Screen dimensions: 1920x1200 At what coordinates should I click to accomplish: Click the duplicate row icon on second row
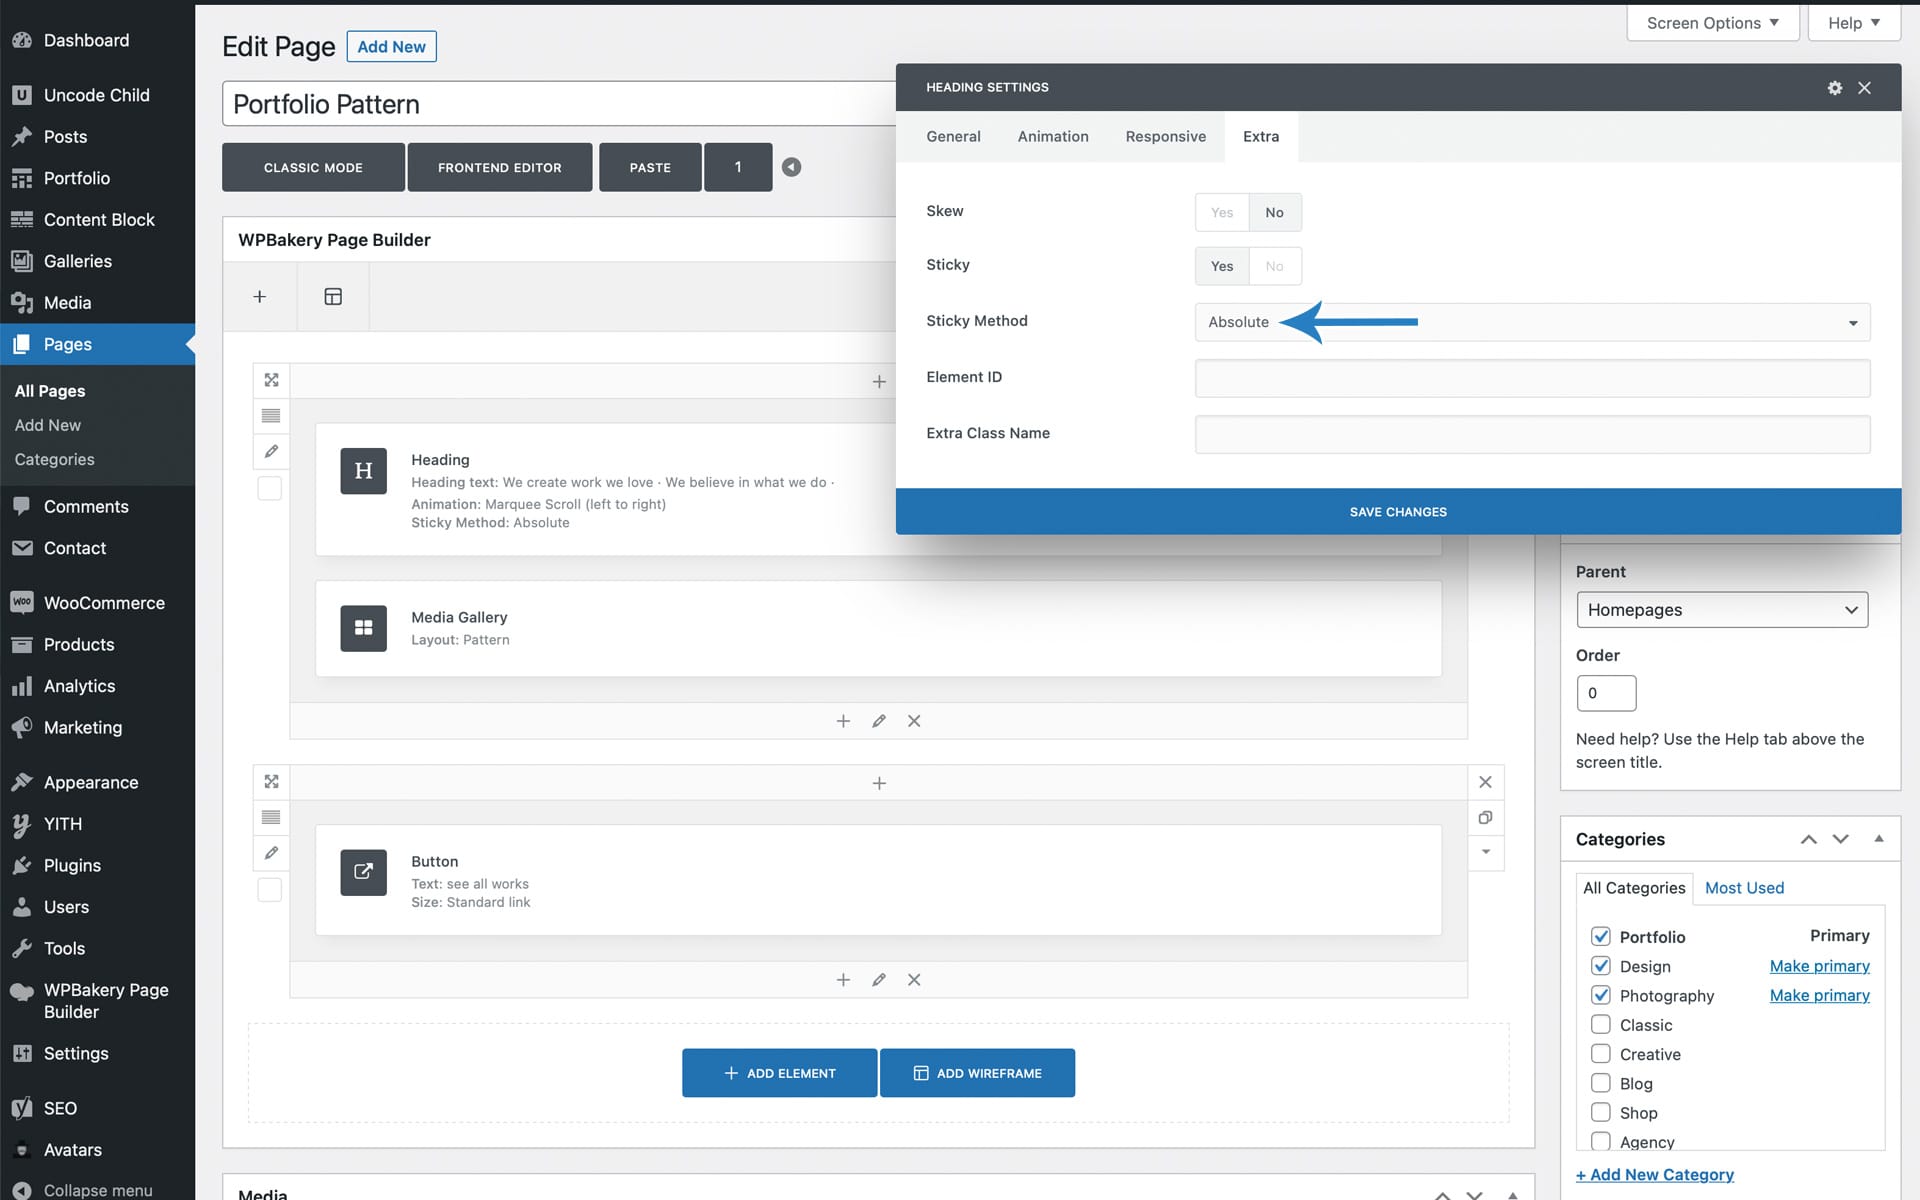point(1485,818)
